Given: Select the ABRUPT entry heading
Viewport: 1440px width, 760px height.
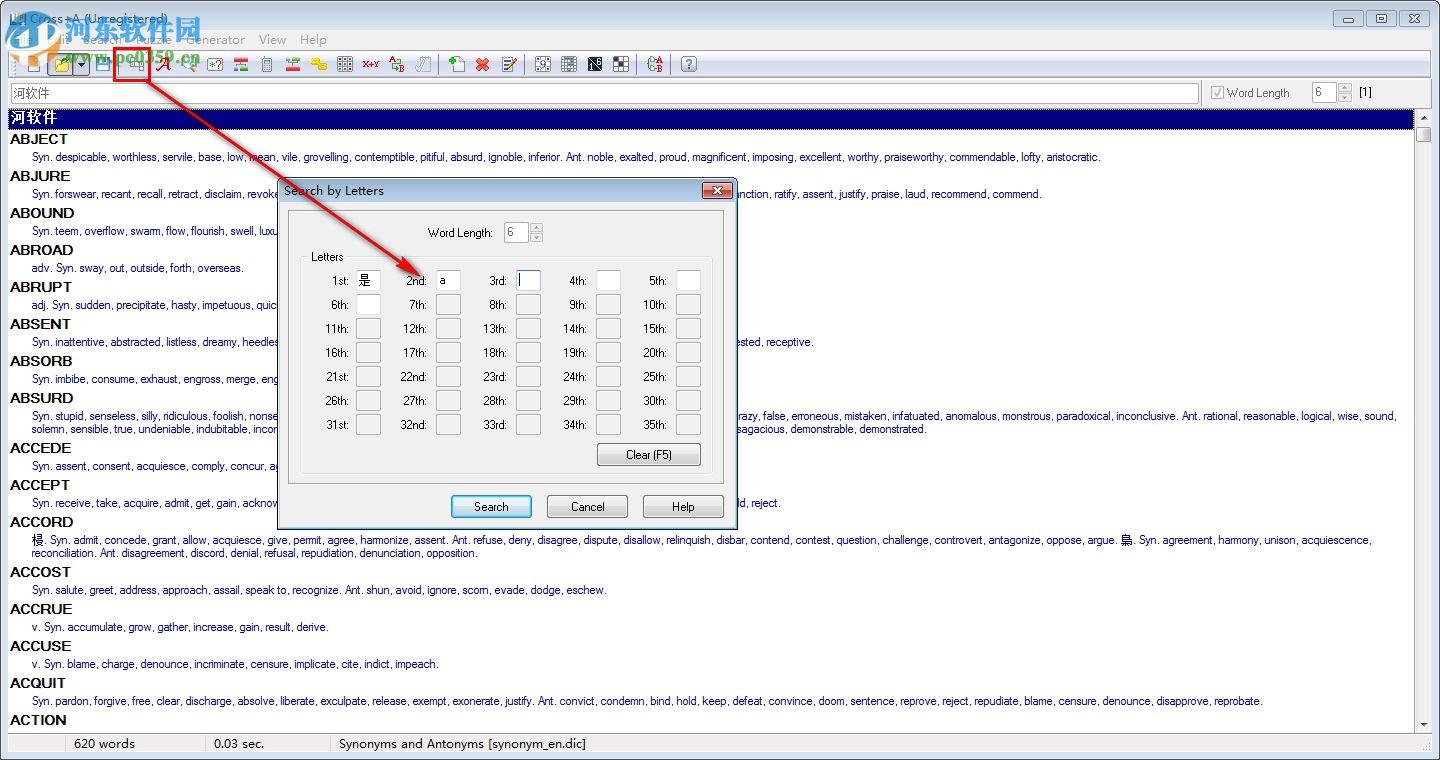Looking at the screenshot, I should tap(41, 288).
